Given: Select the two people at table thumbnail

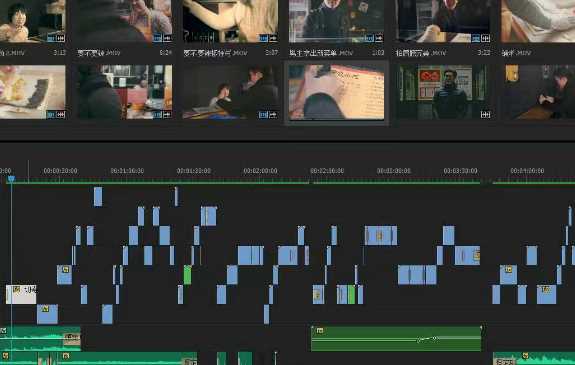Looking at the screenshot, I should (230, 92).
